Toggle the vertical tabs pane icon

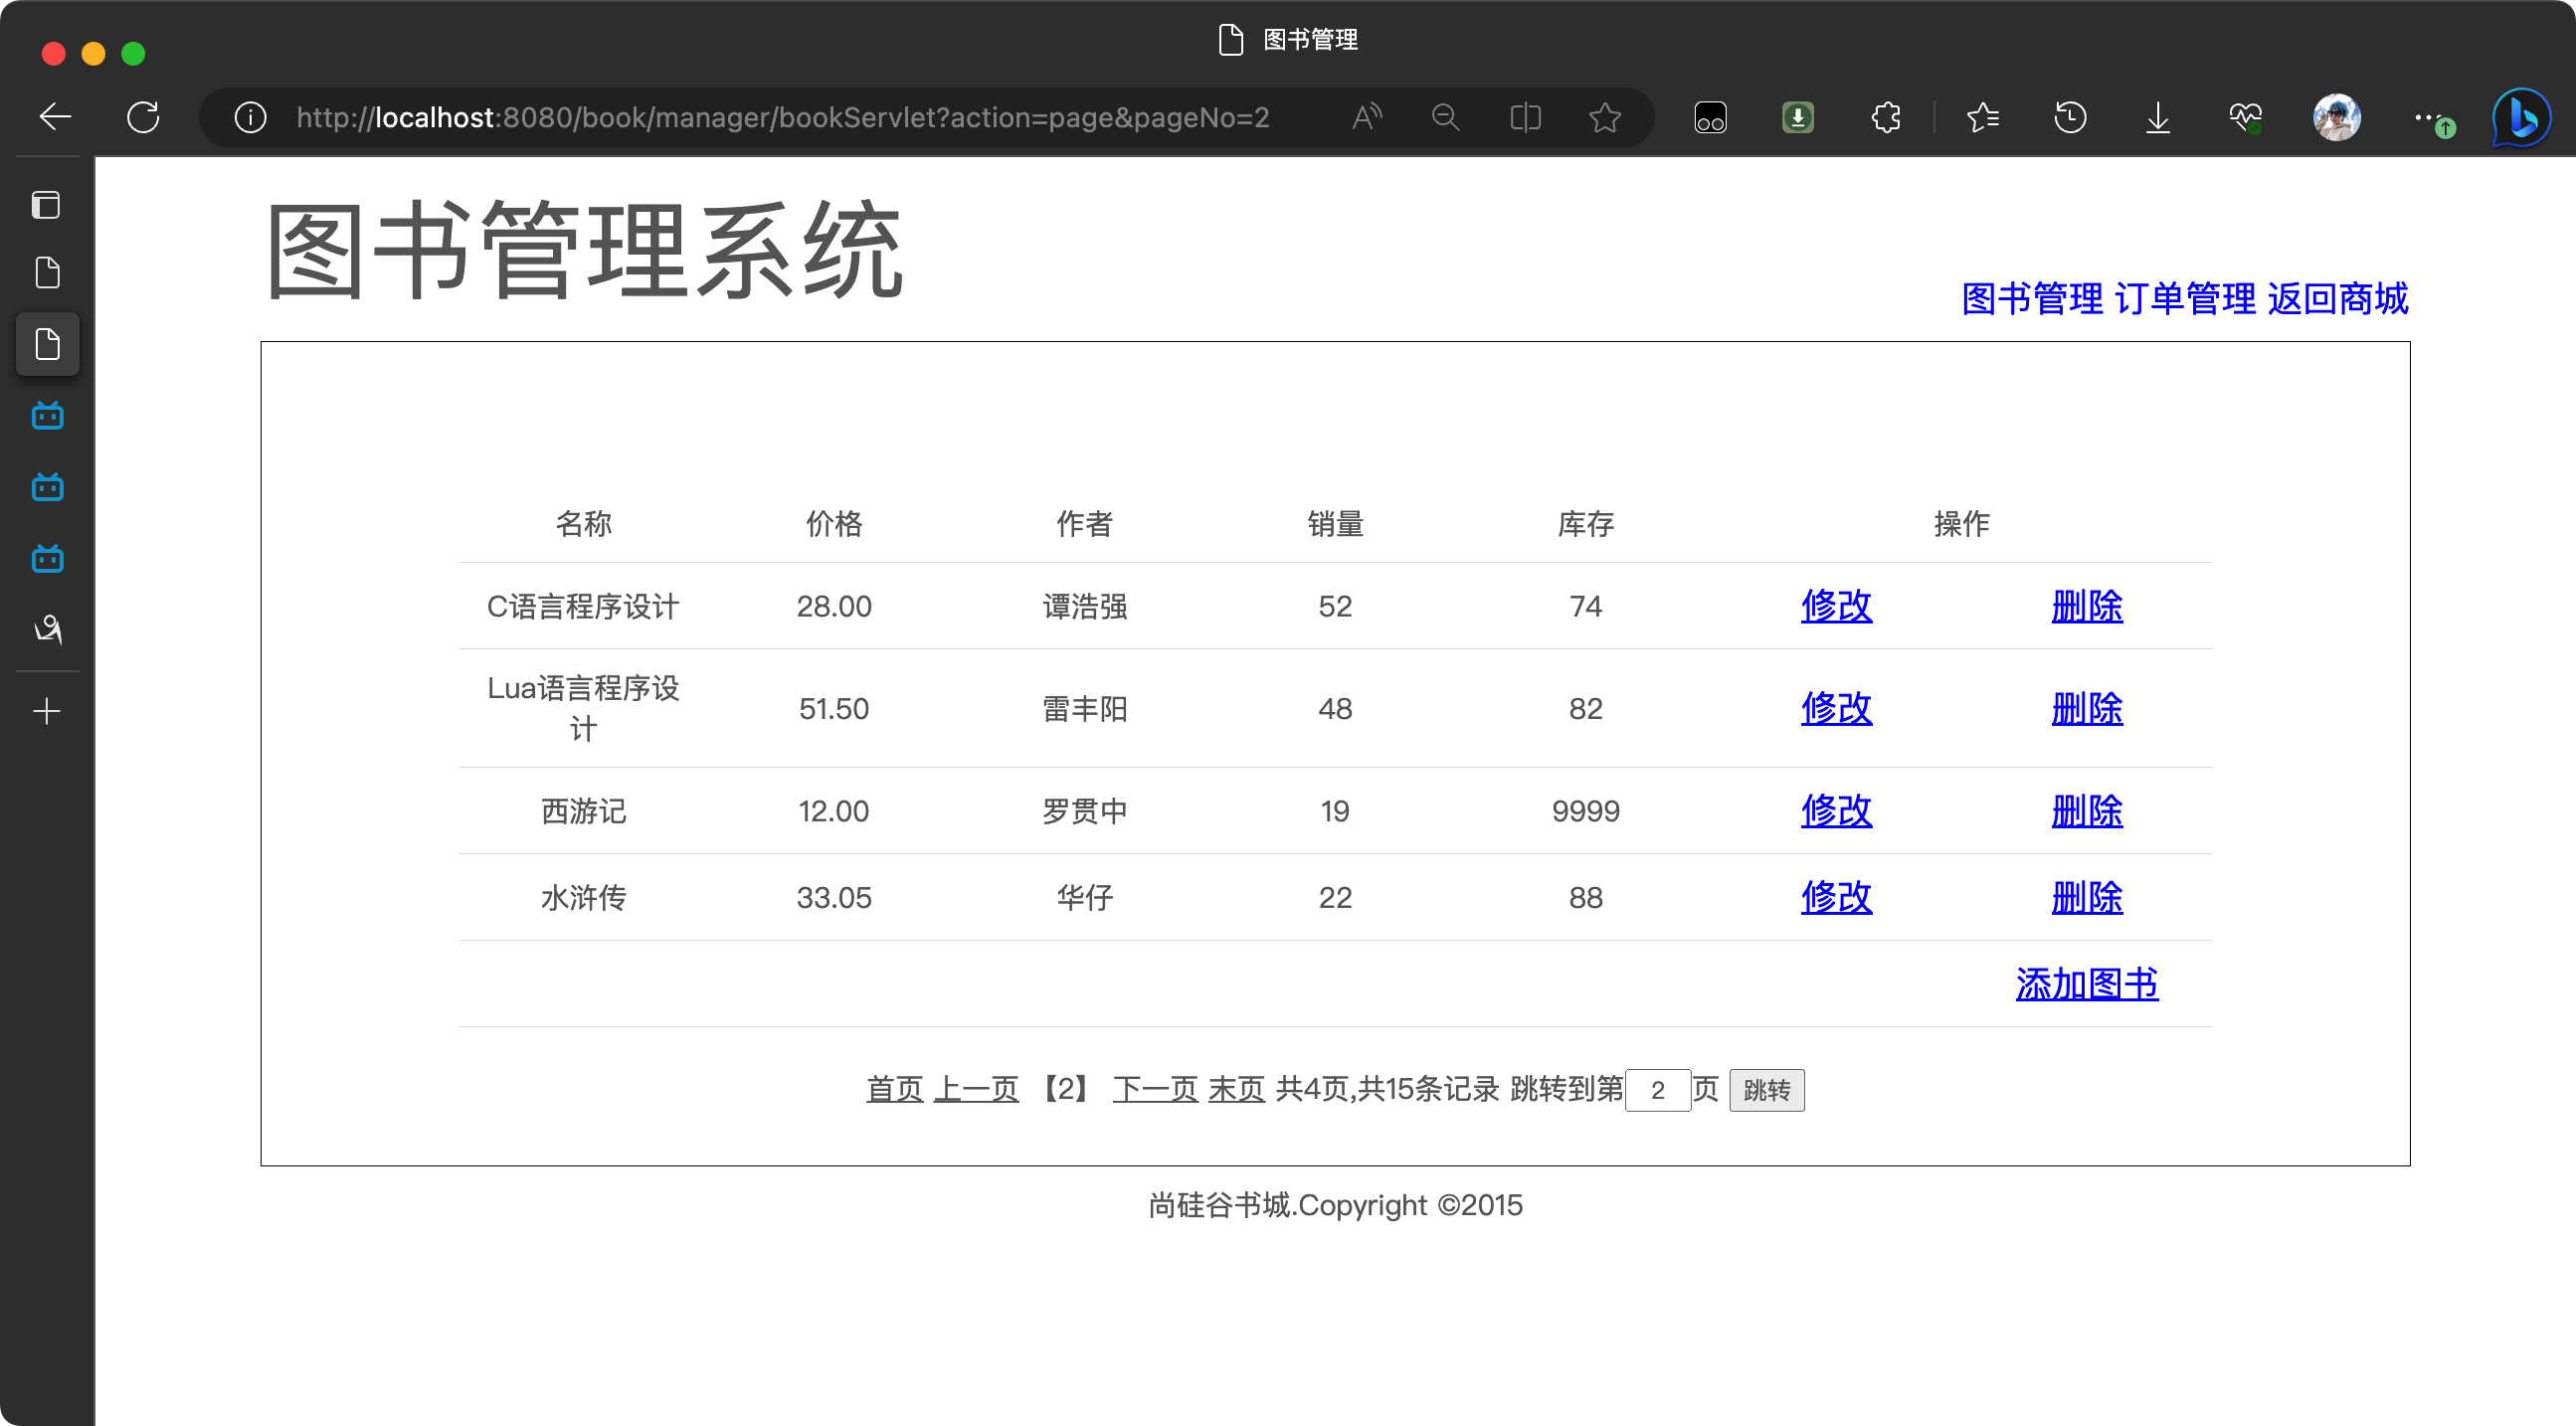46,205
